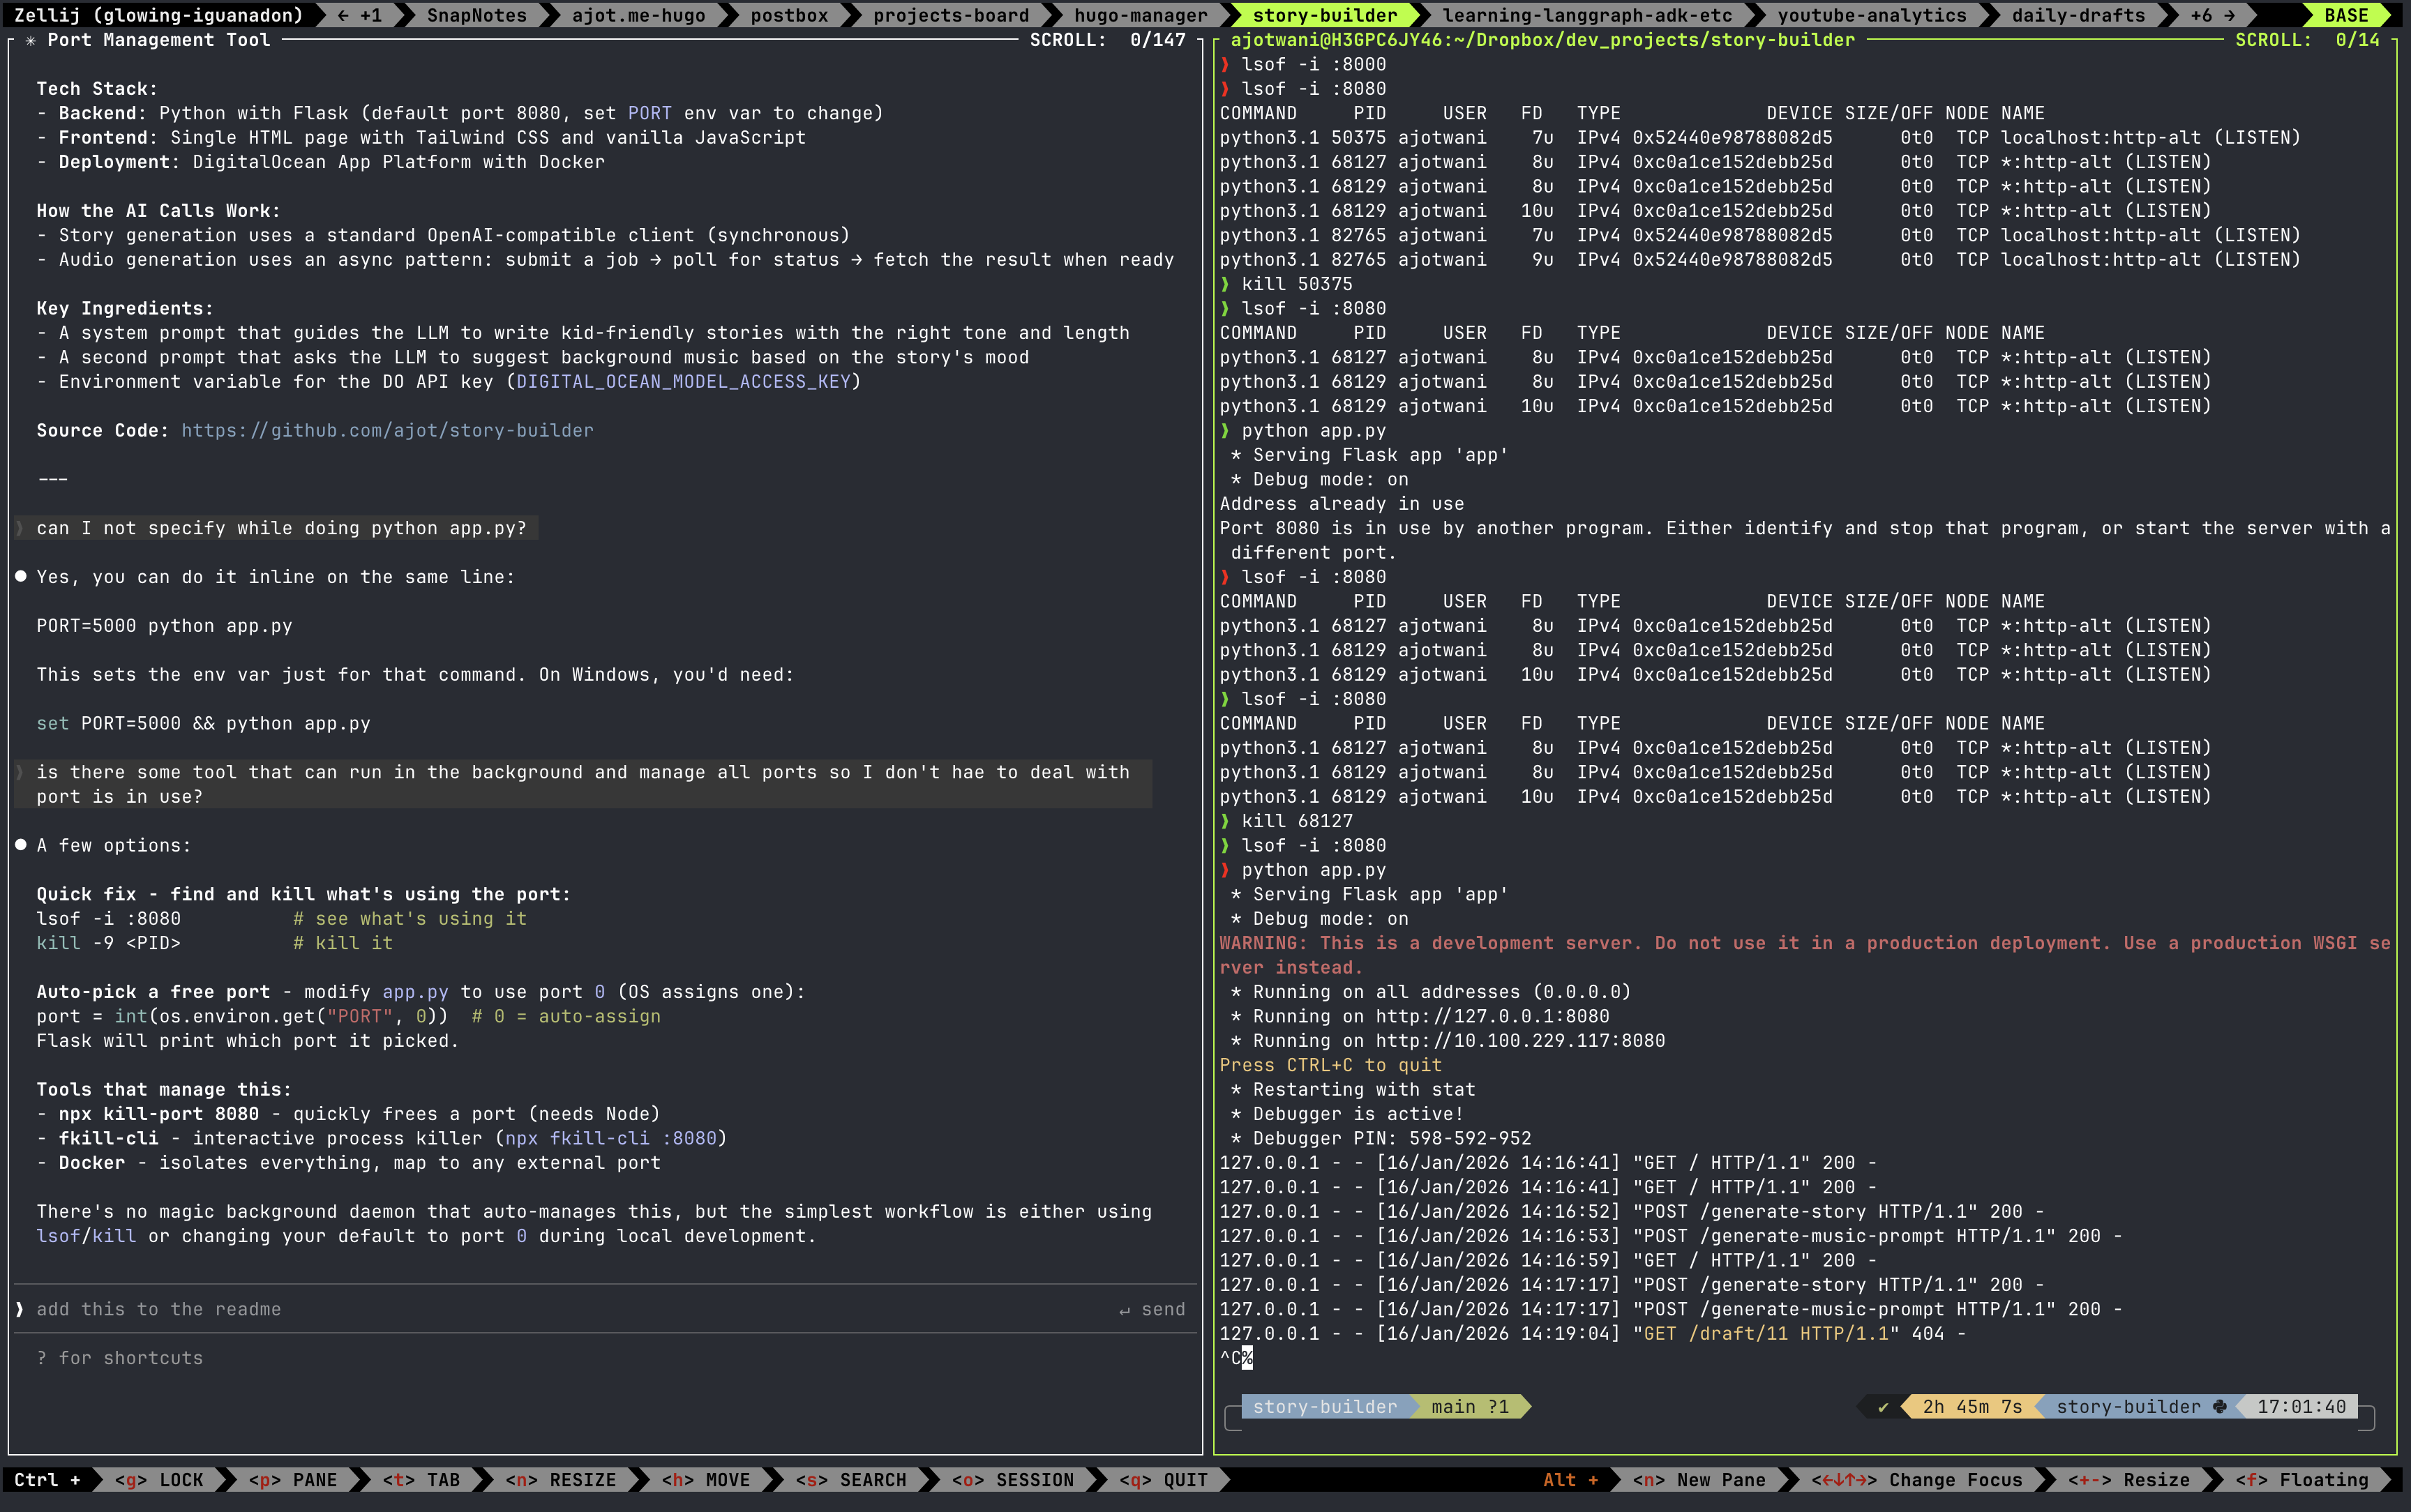
Task: Select PANE mode in status bar
Action: (293, 1479)
